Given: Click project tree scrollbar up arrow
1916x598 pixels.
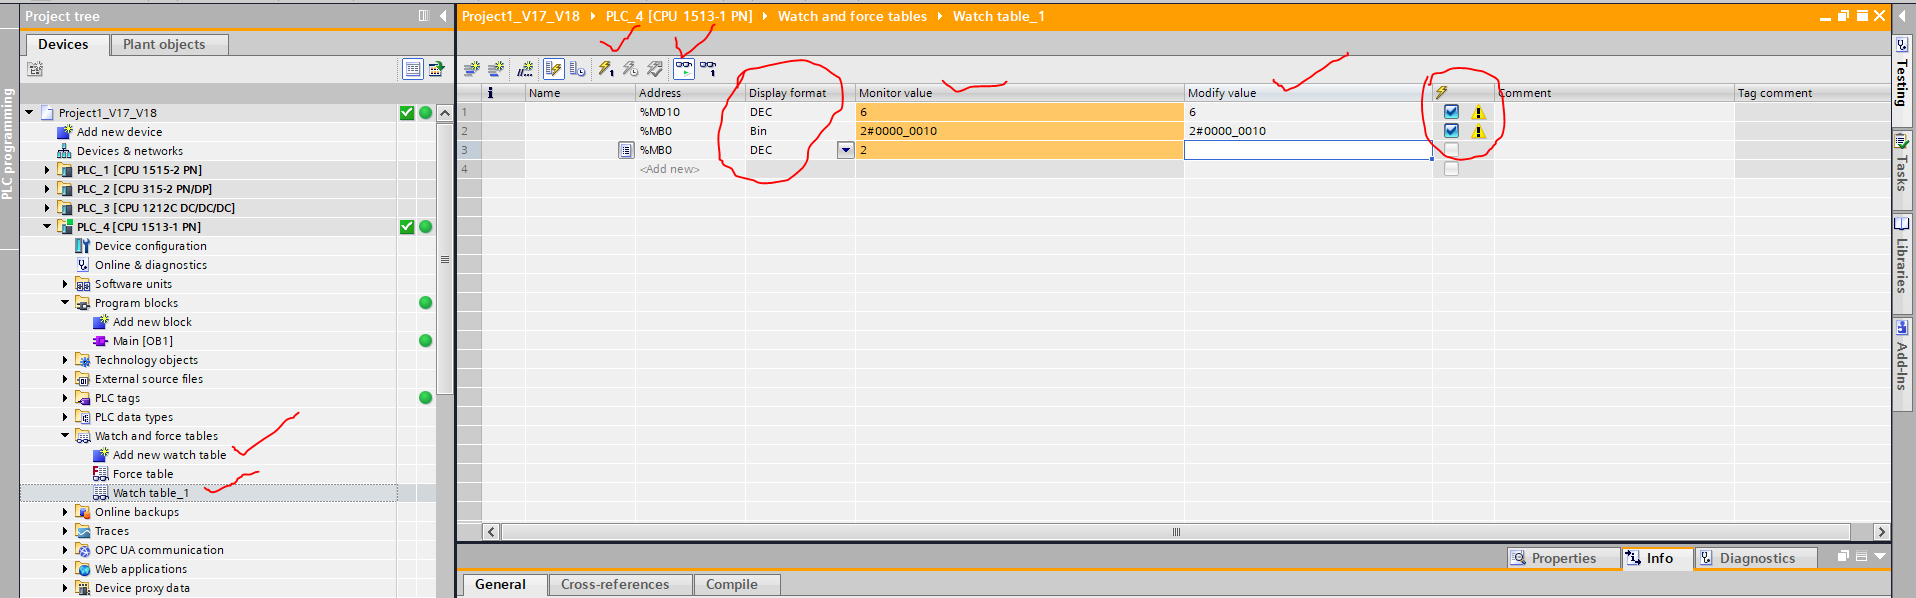Looking at the screenshot, I should coord(445,113).
